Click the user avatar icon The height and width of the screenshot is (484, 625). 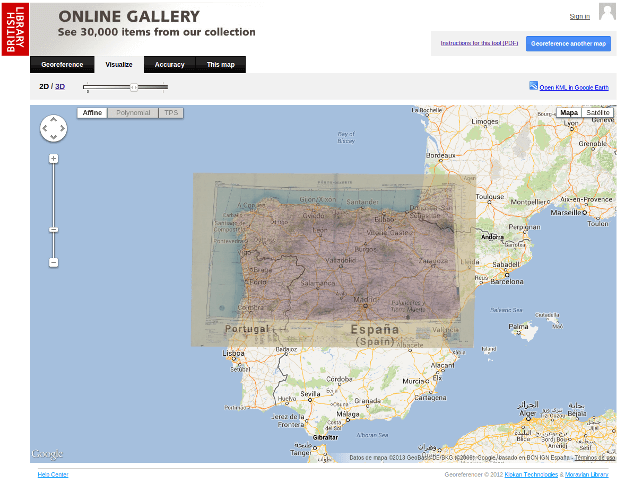tap(607, 11)
